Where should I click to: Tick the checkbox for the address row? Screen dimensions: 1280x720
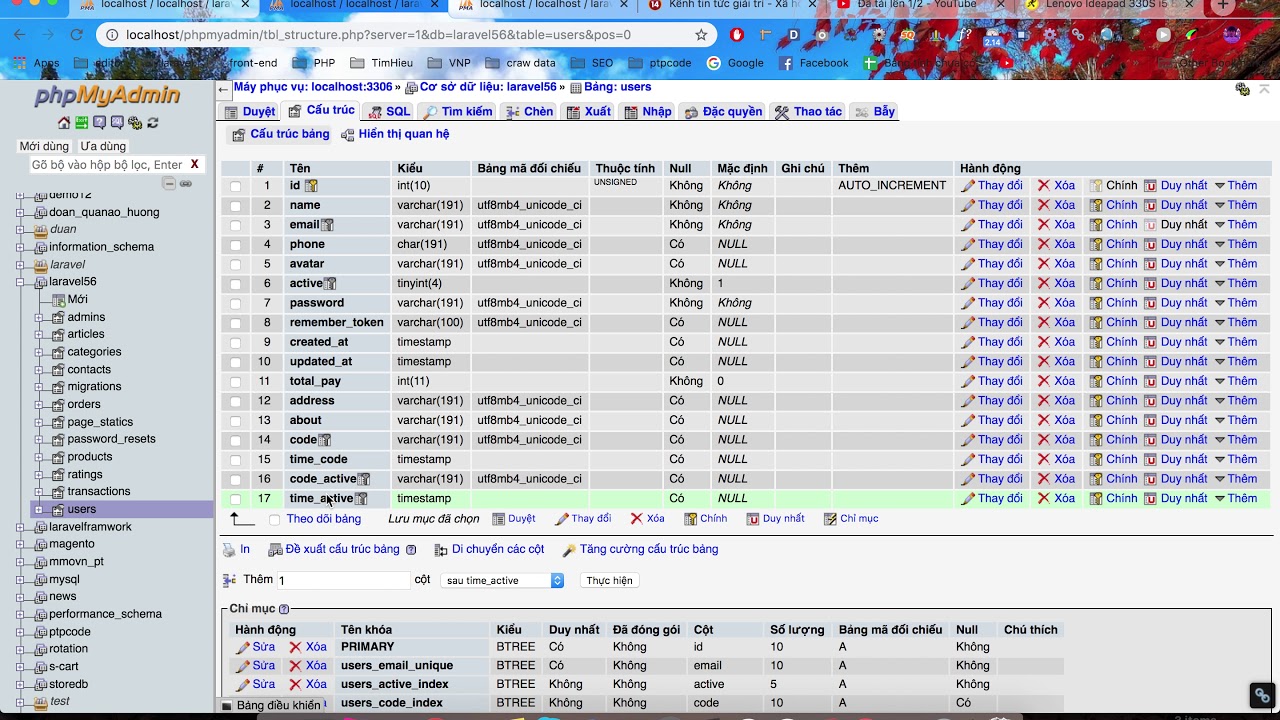[x=235, y=401]
